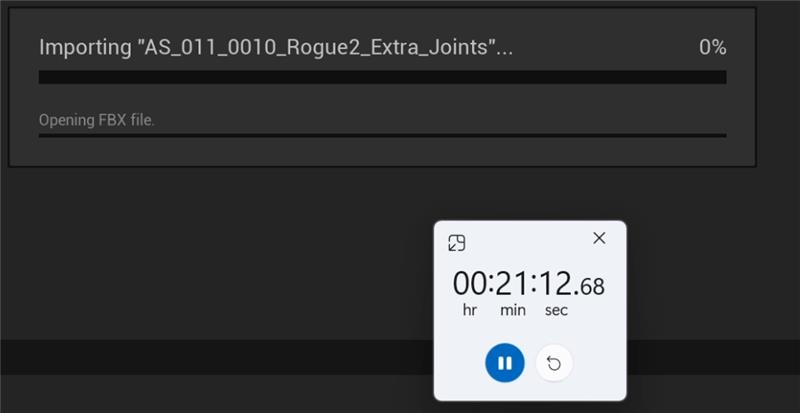
Task: Reset the stopwatch timer
Action: tap(554, 363)
